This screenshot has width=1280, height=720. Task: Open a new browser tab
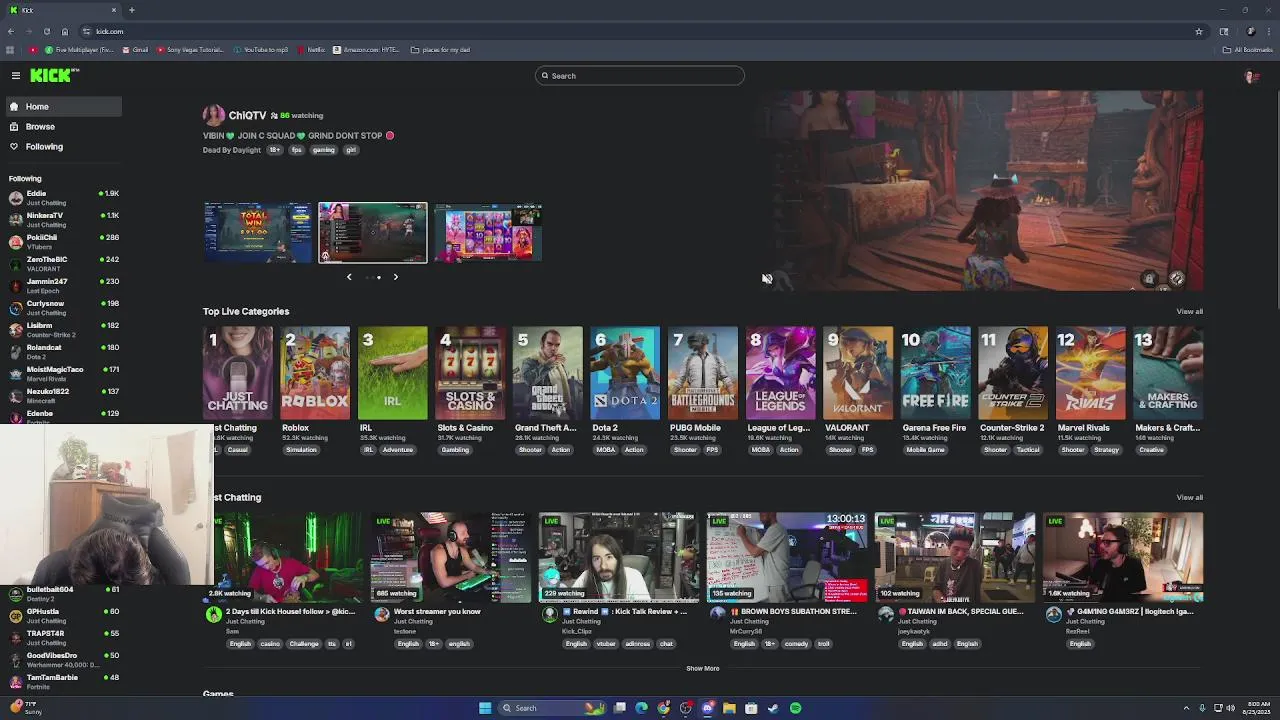[x=131, y=10]
